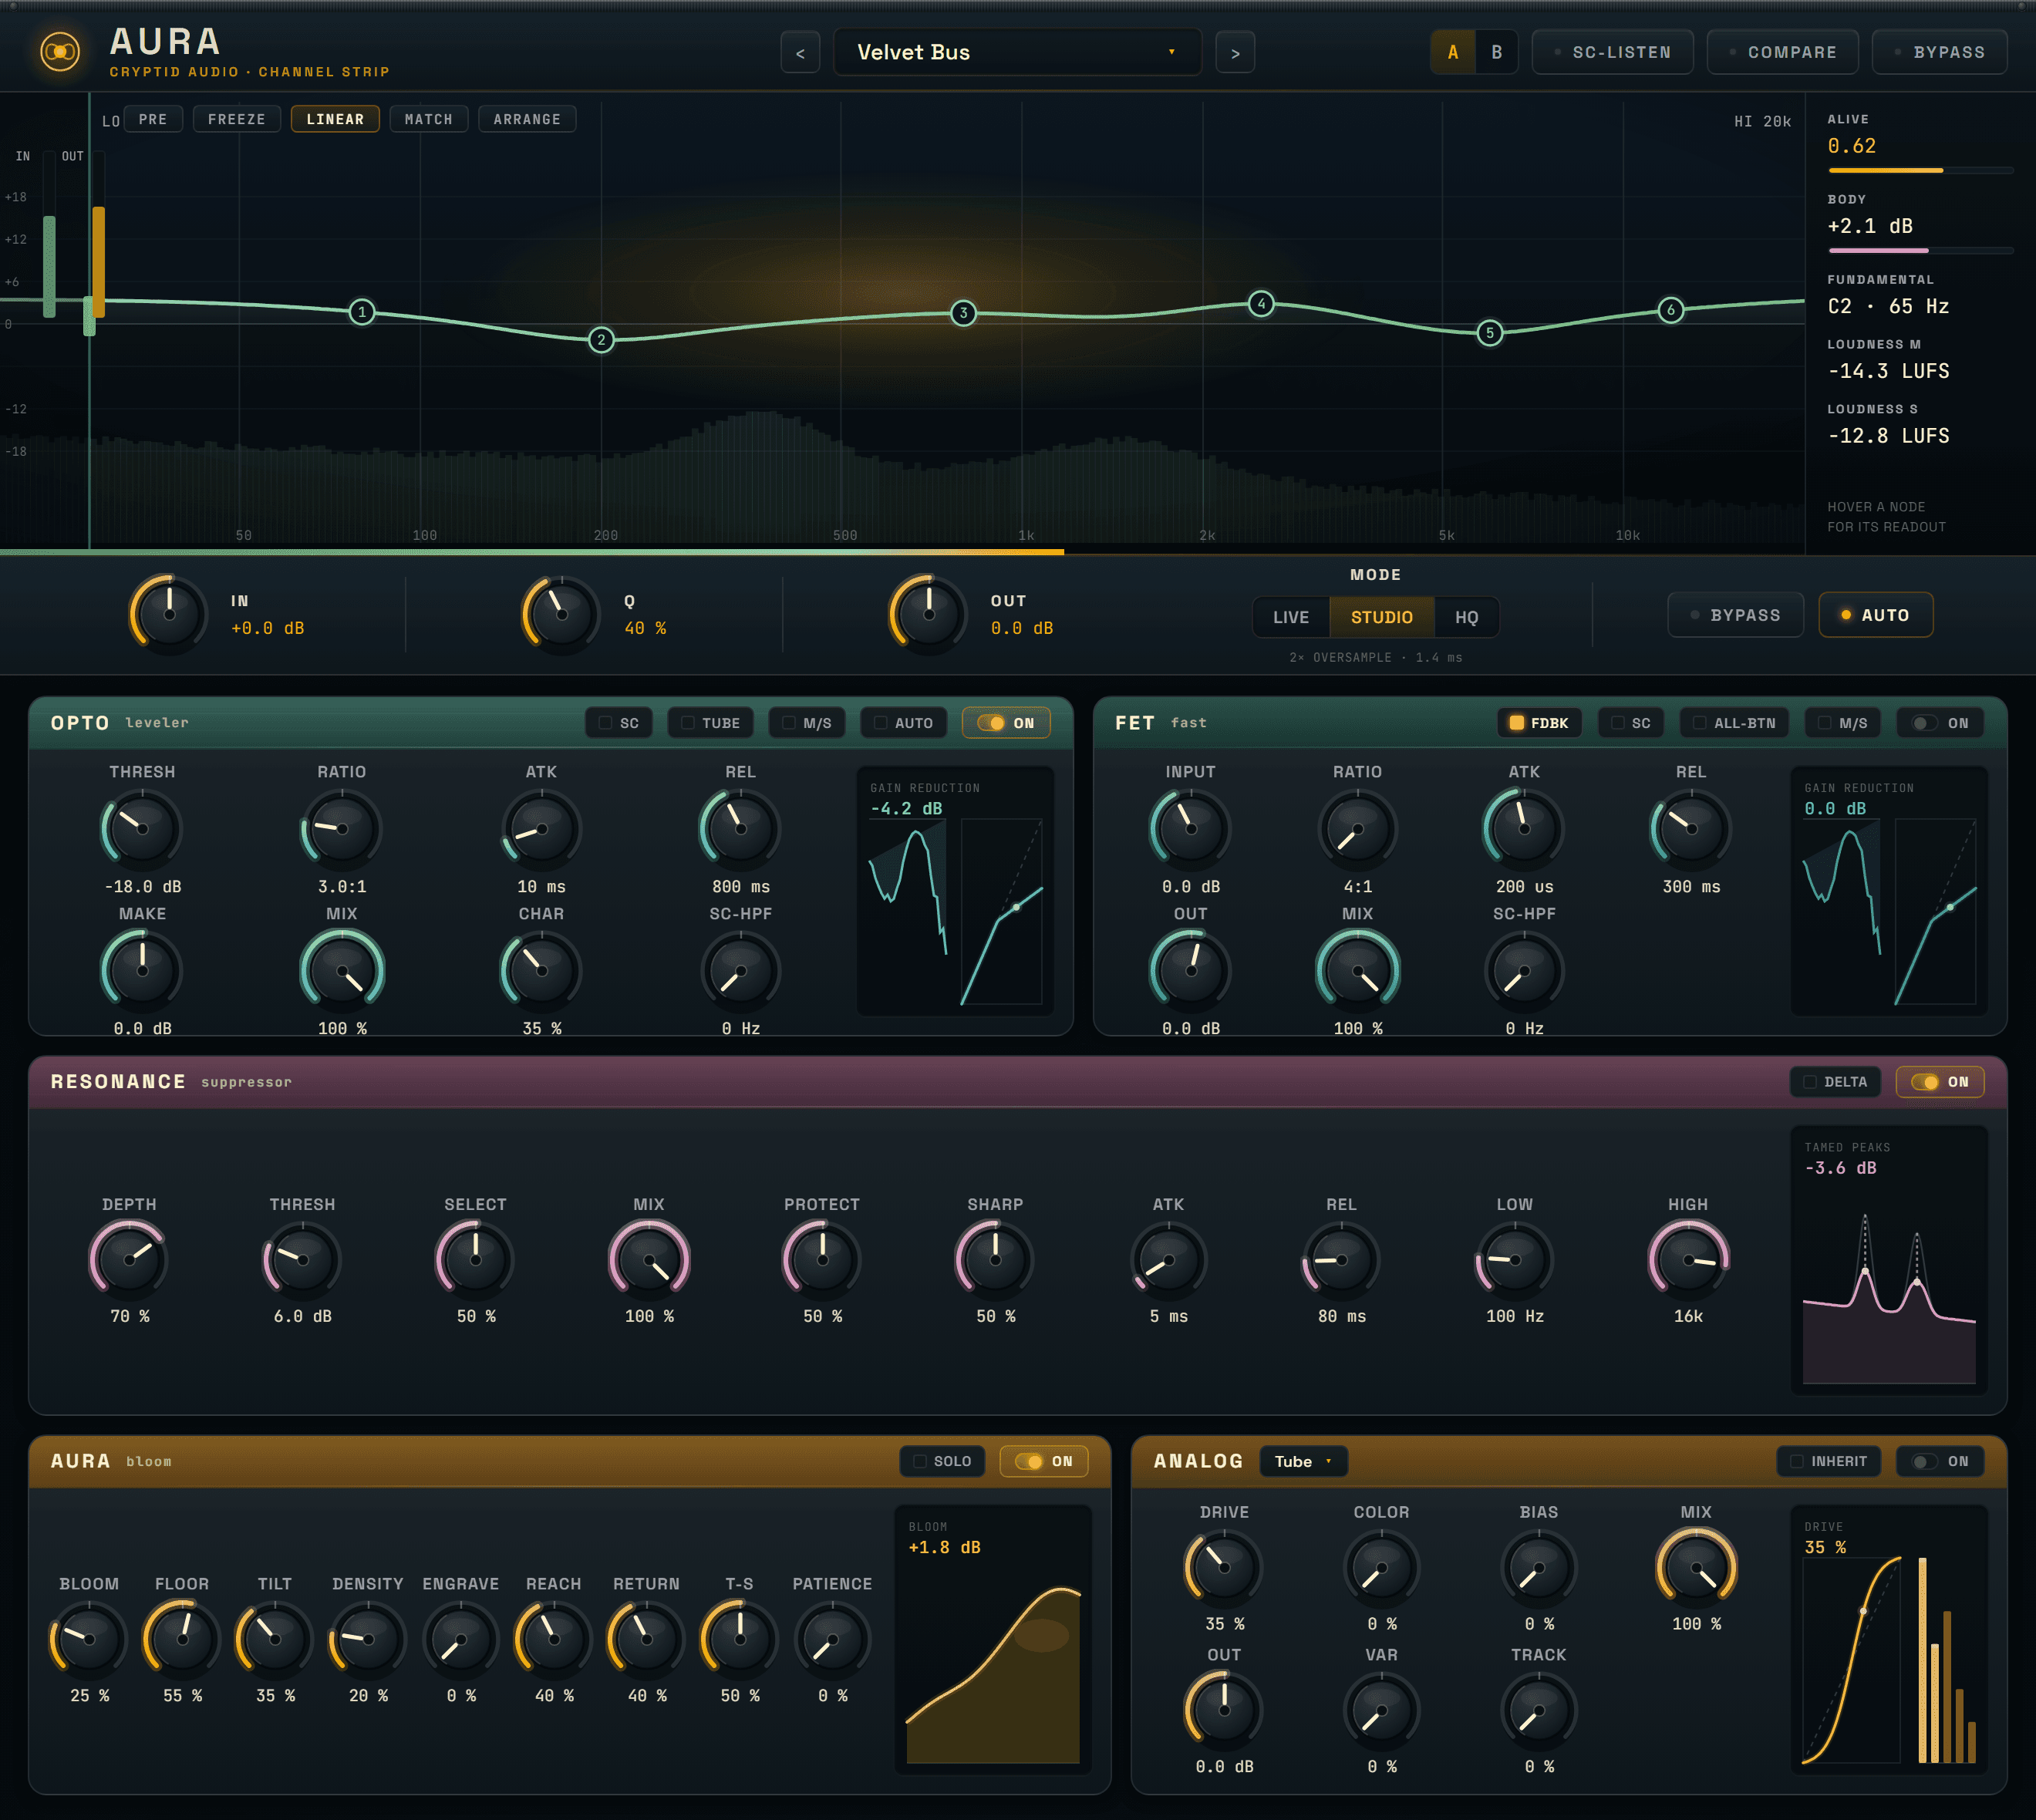Go to next preset with right arrow

point(1235,53)
